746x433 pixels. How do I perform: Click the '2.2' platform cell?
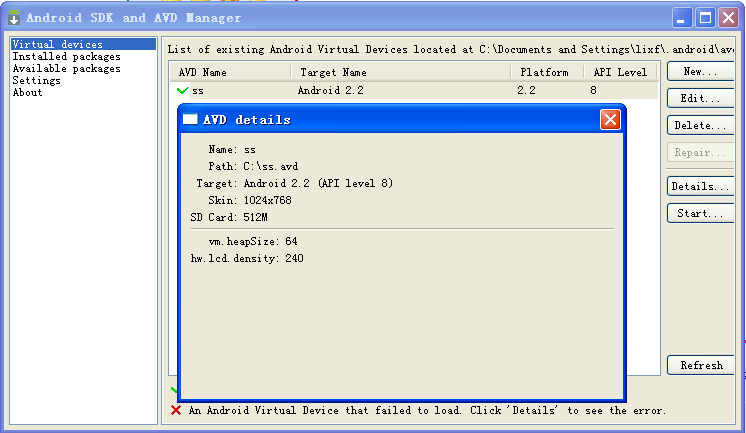click(526, 90)
